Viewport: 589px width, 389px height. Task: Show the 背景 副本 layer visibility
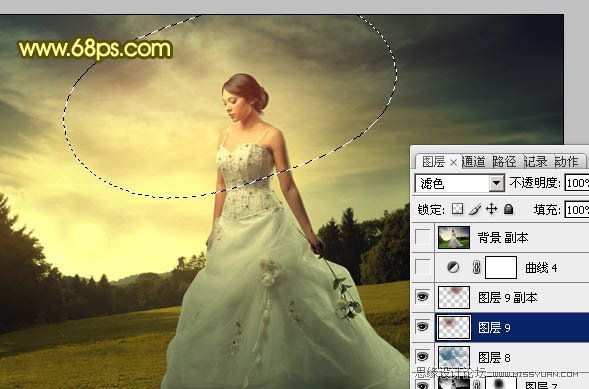423,237
